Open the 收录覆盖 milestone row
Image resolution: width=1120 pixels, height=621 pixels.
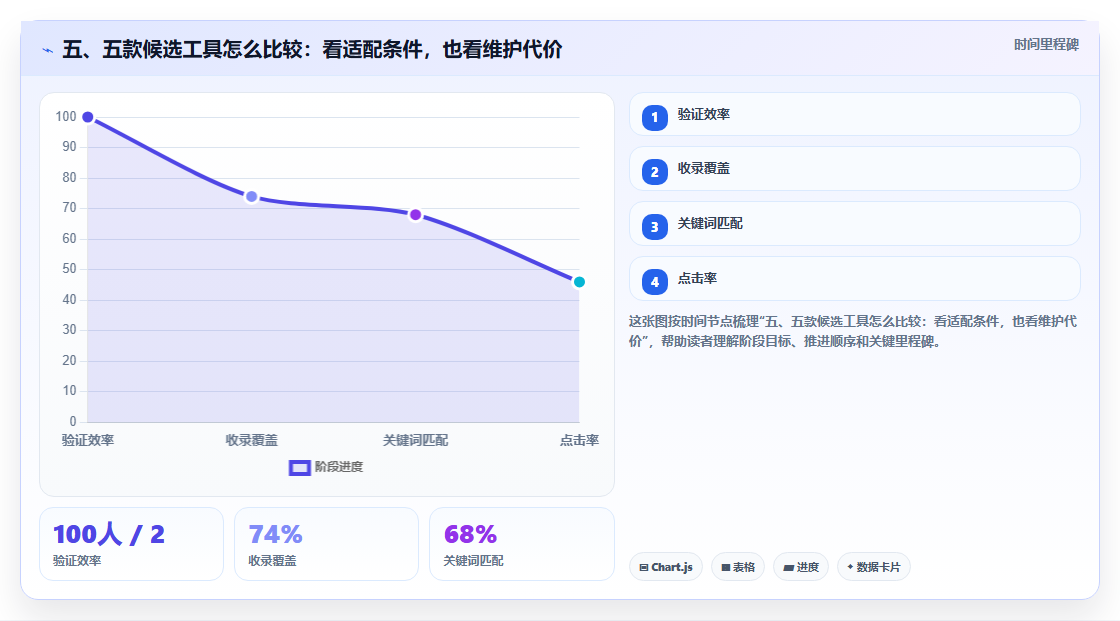point(854,169)
